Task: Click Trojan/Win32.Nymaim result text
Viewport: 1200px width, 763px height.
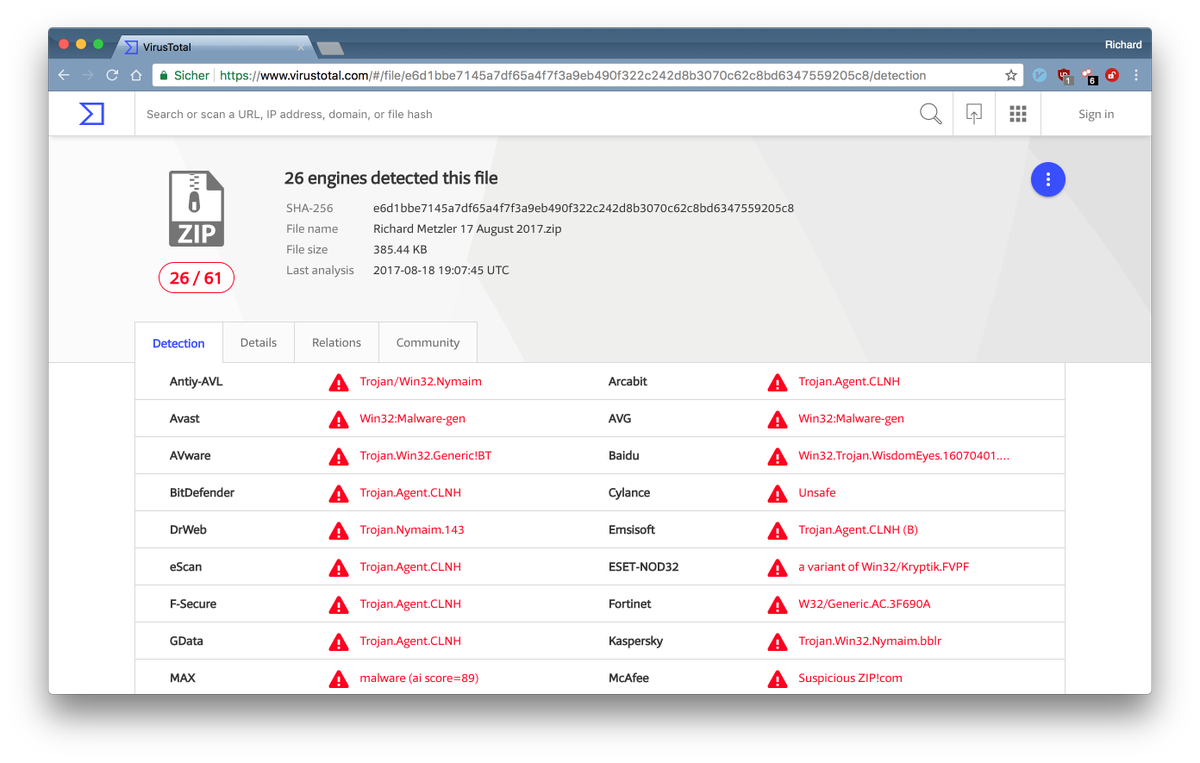Action: 421,381
